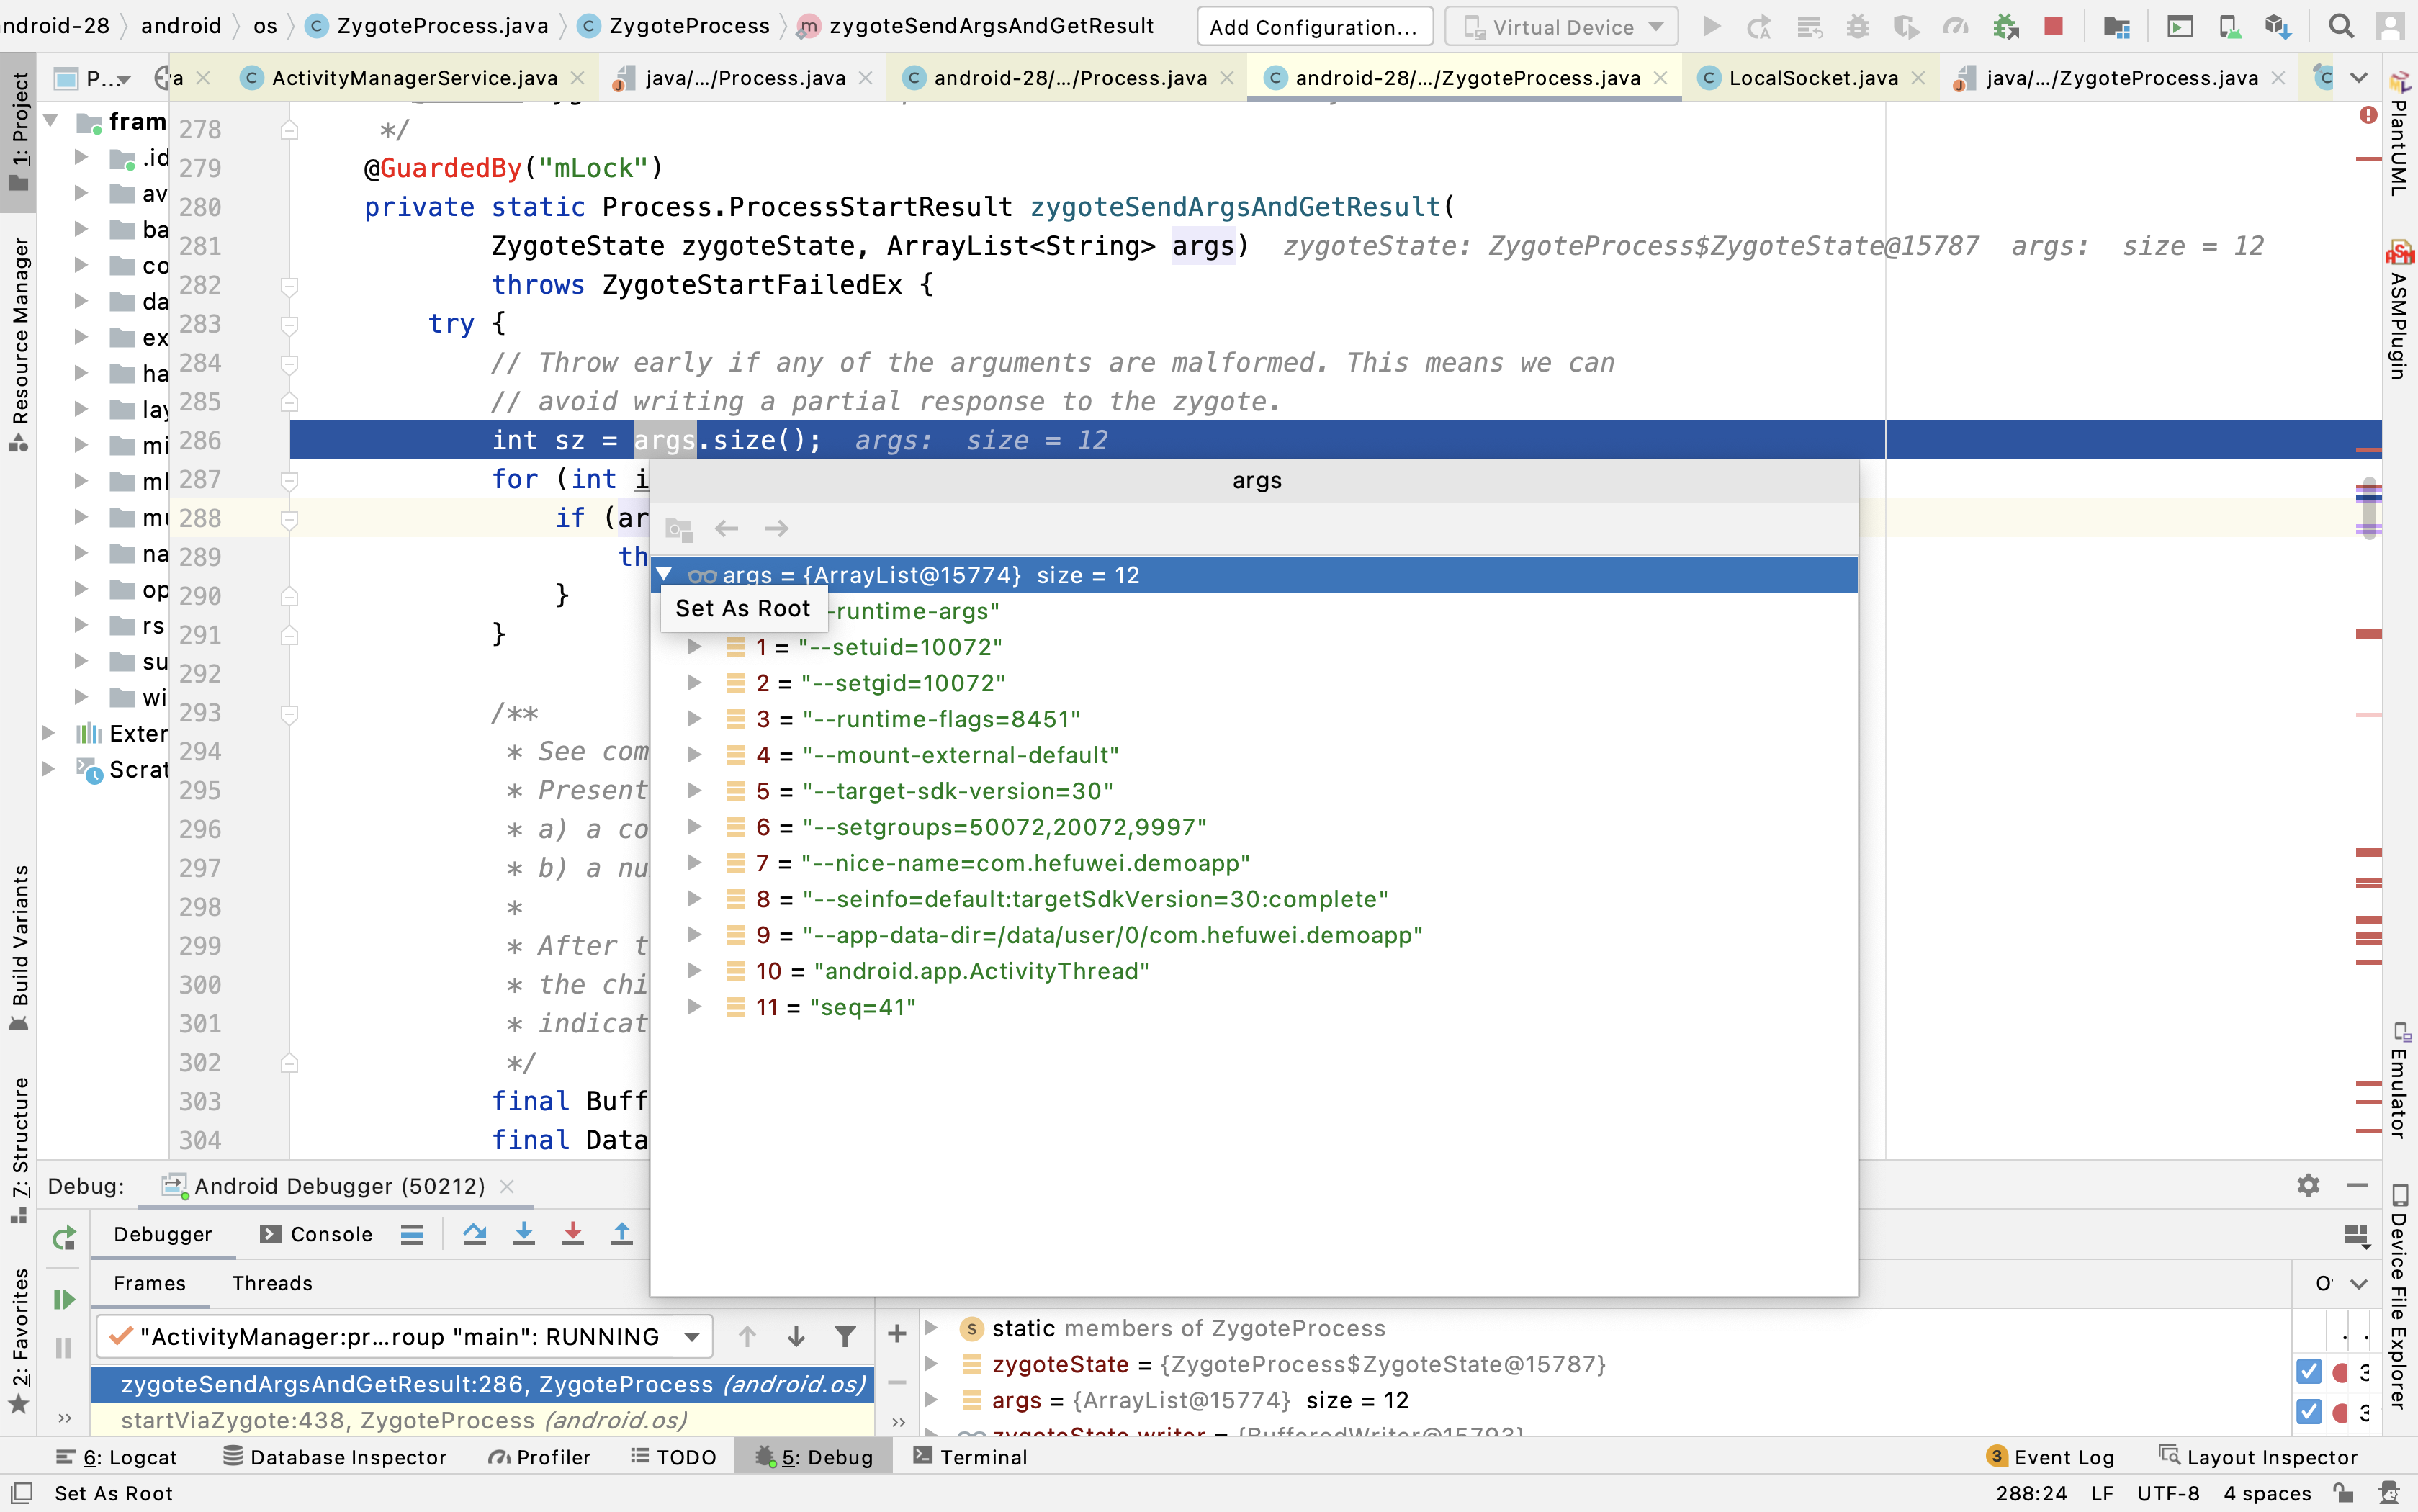This screenshot has height=1512, width=2418.
Task: Collapse the args ArrayList root node
Action: pos(664,575)
